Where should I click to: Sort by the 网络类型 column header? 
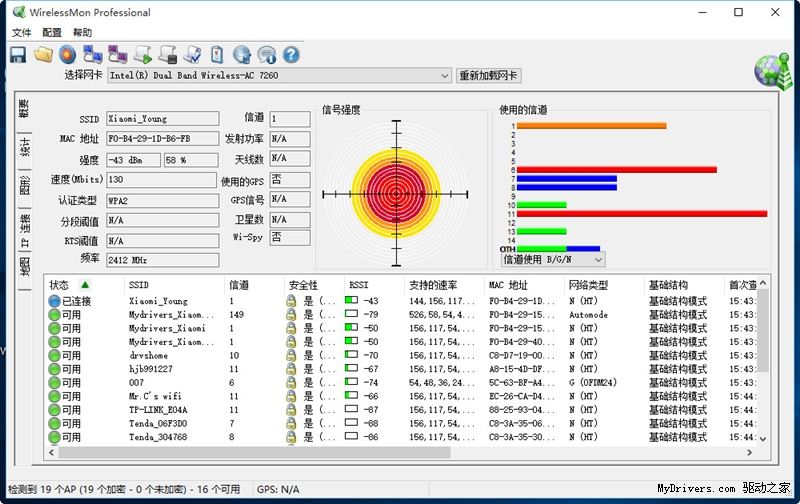(605, 285)
